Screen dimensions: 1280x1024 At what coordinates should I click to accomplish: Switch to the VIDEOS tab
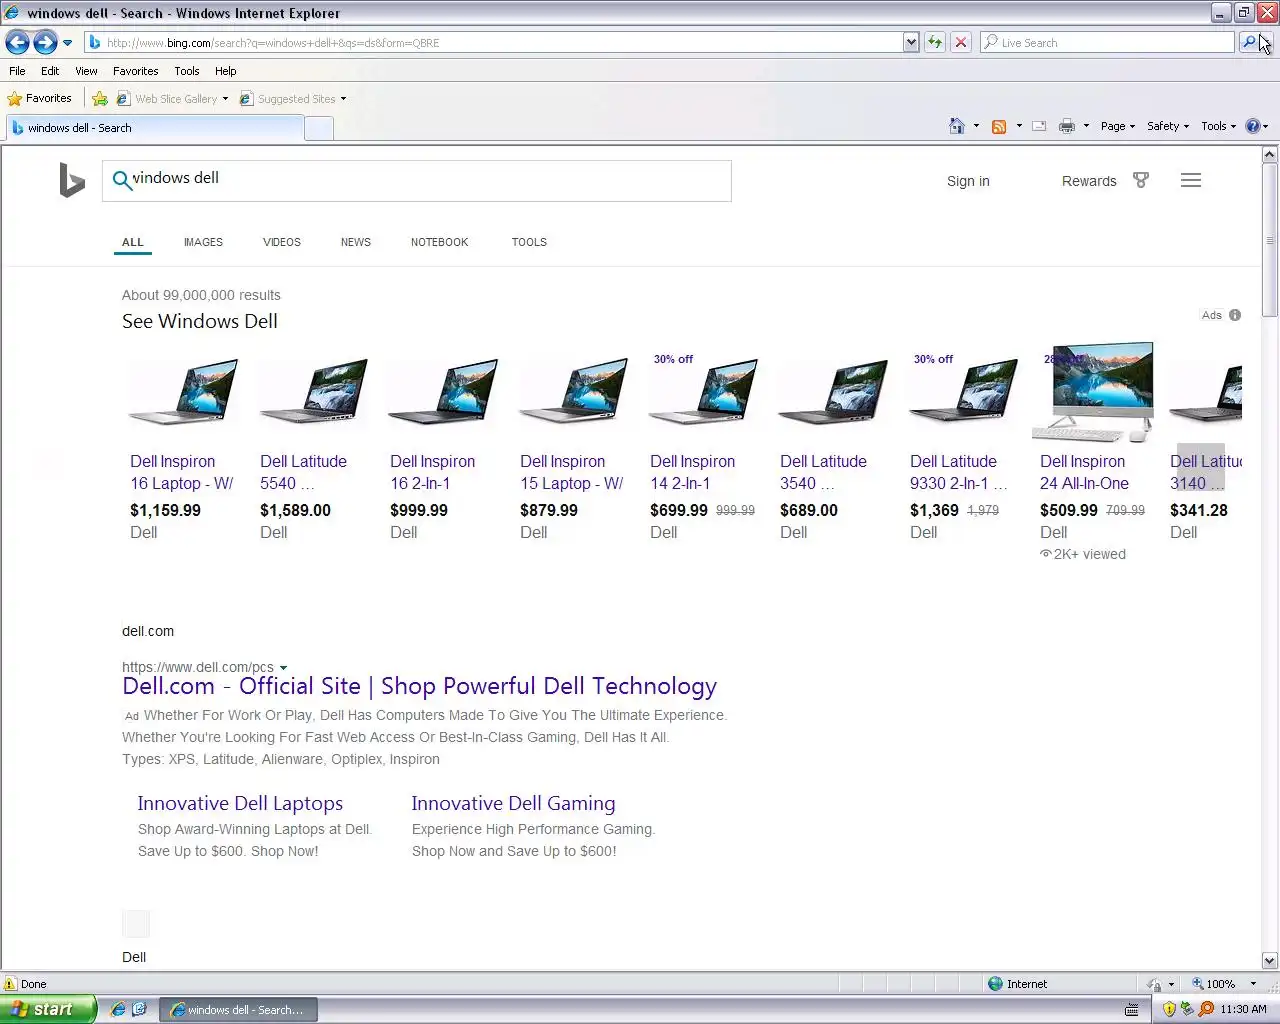click(282, 242)
